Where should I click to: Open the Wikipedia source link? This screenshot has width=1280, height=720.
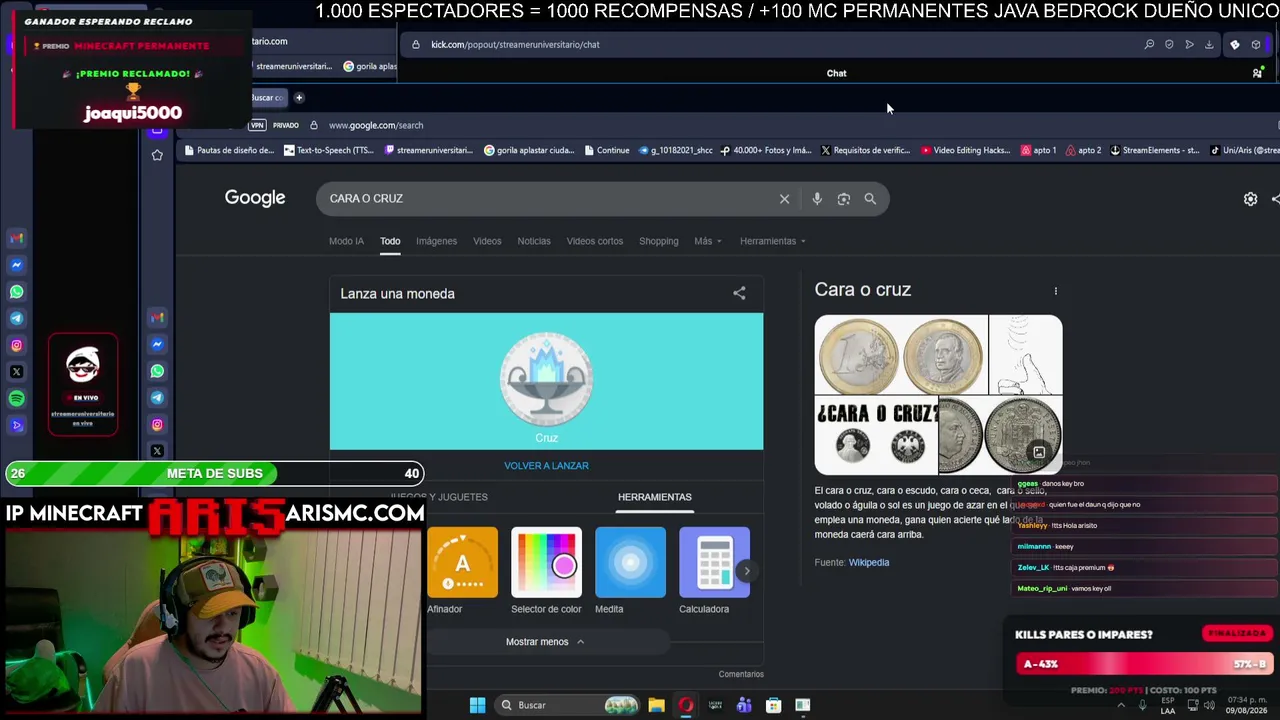click(x=869, y=563)
